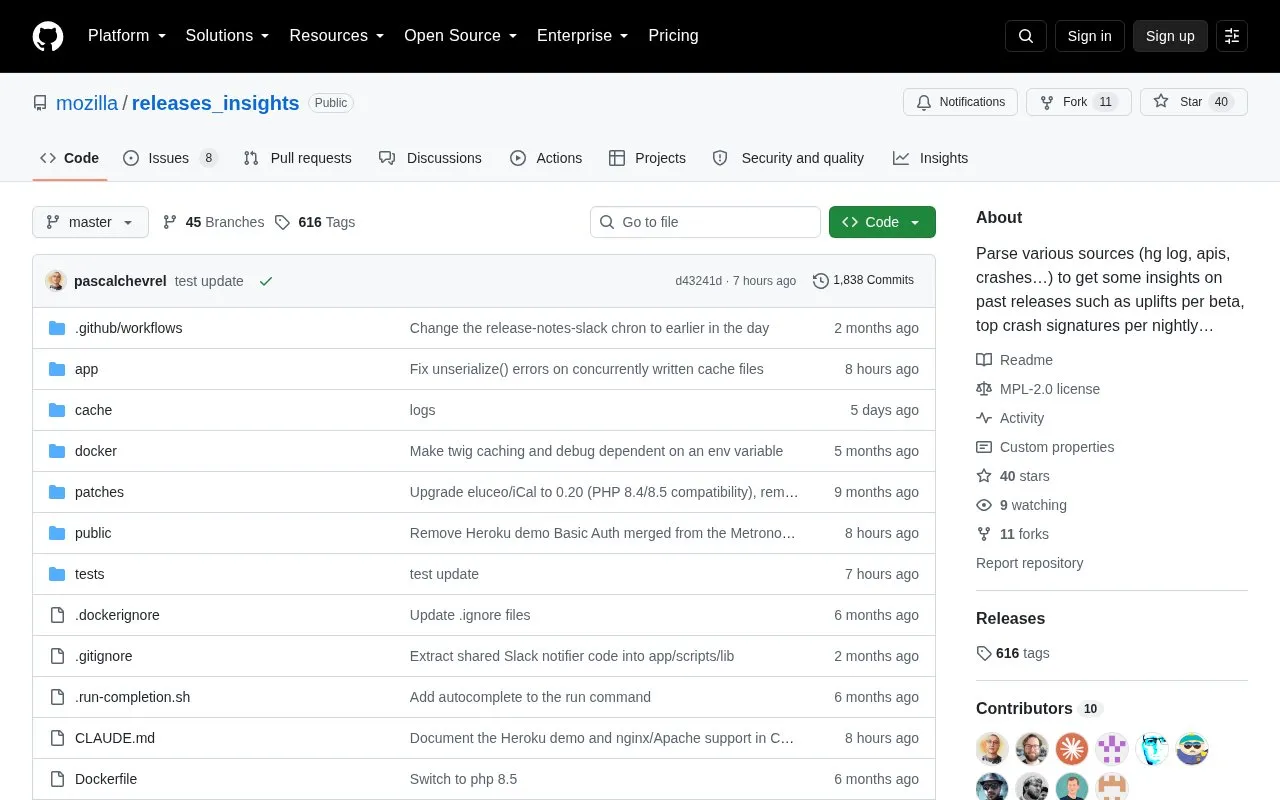View the 616 Tags link near branches

pyautogui.click(x=315, y=222)
